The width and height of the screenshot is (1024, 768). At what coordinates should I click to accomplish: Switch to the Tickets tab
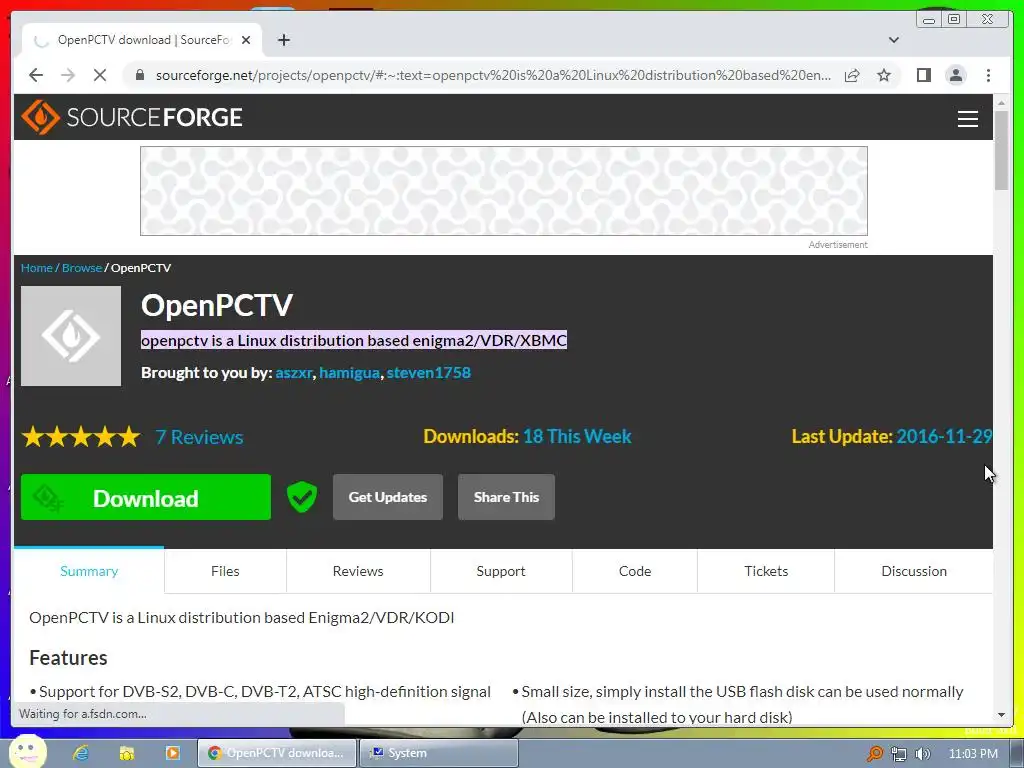766,571
